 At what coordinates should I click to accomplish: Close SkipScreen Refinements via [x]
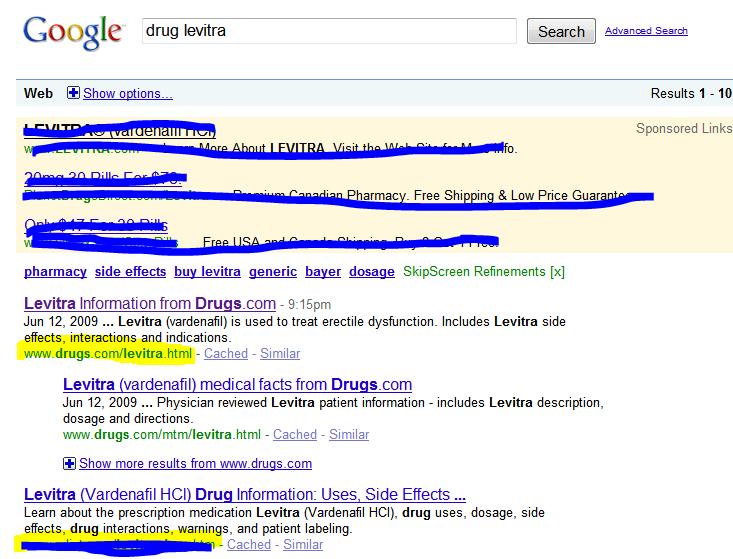pyautogui.click(x=557, y=272)
